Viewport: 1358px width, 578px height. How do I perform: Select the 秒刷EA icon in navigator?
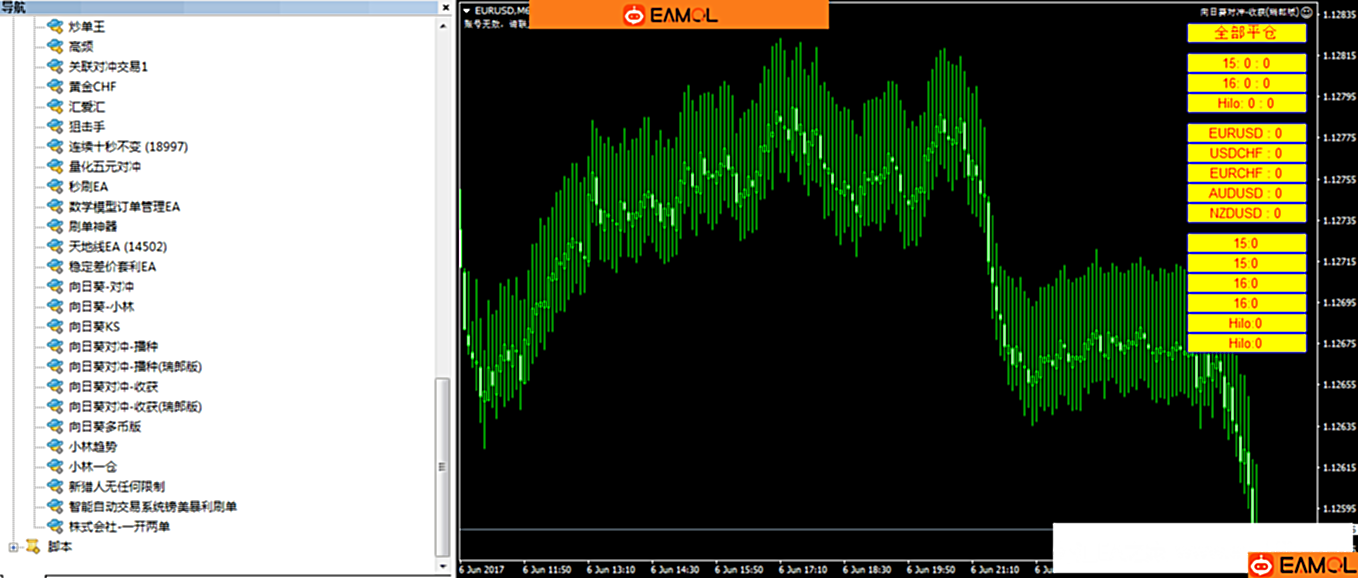click(53, 187)
